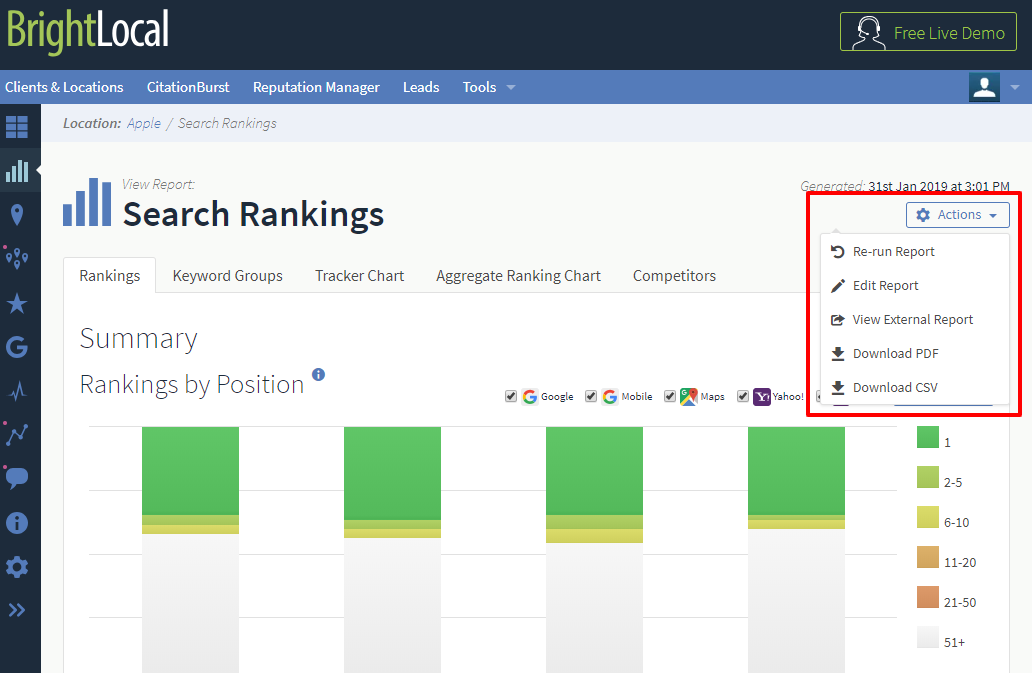Click the last ranking bar in chart

click(796, 549)
